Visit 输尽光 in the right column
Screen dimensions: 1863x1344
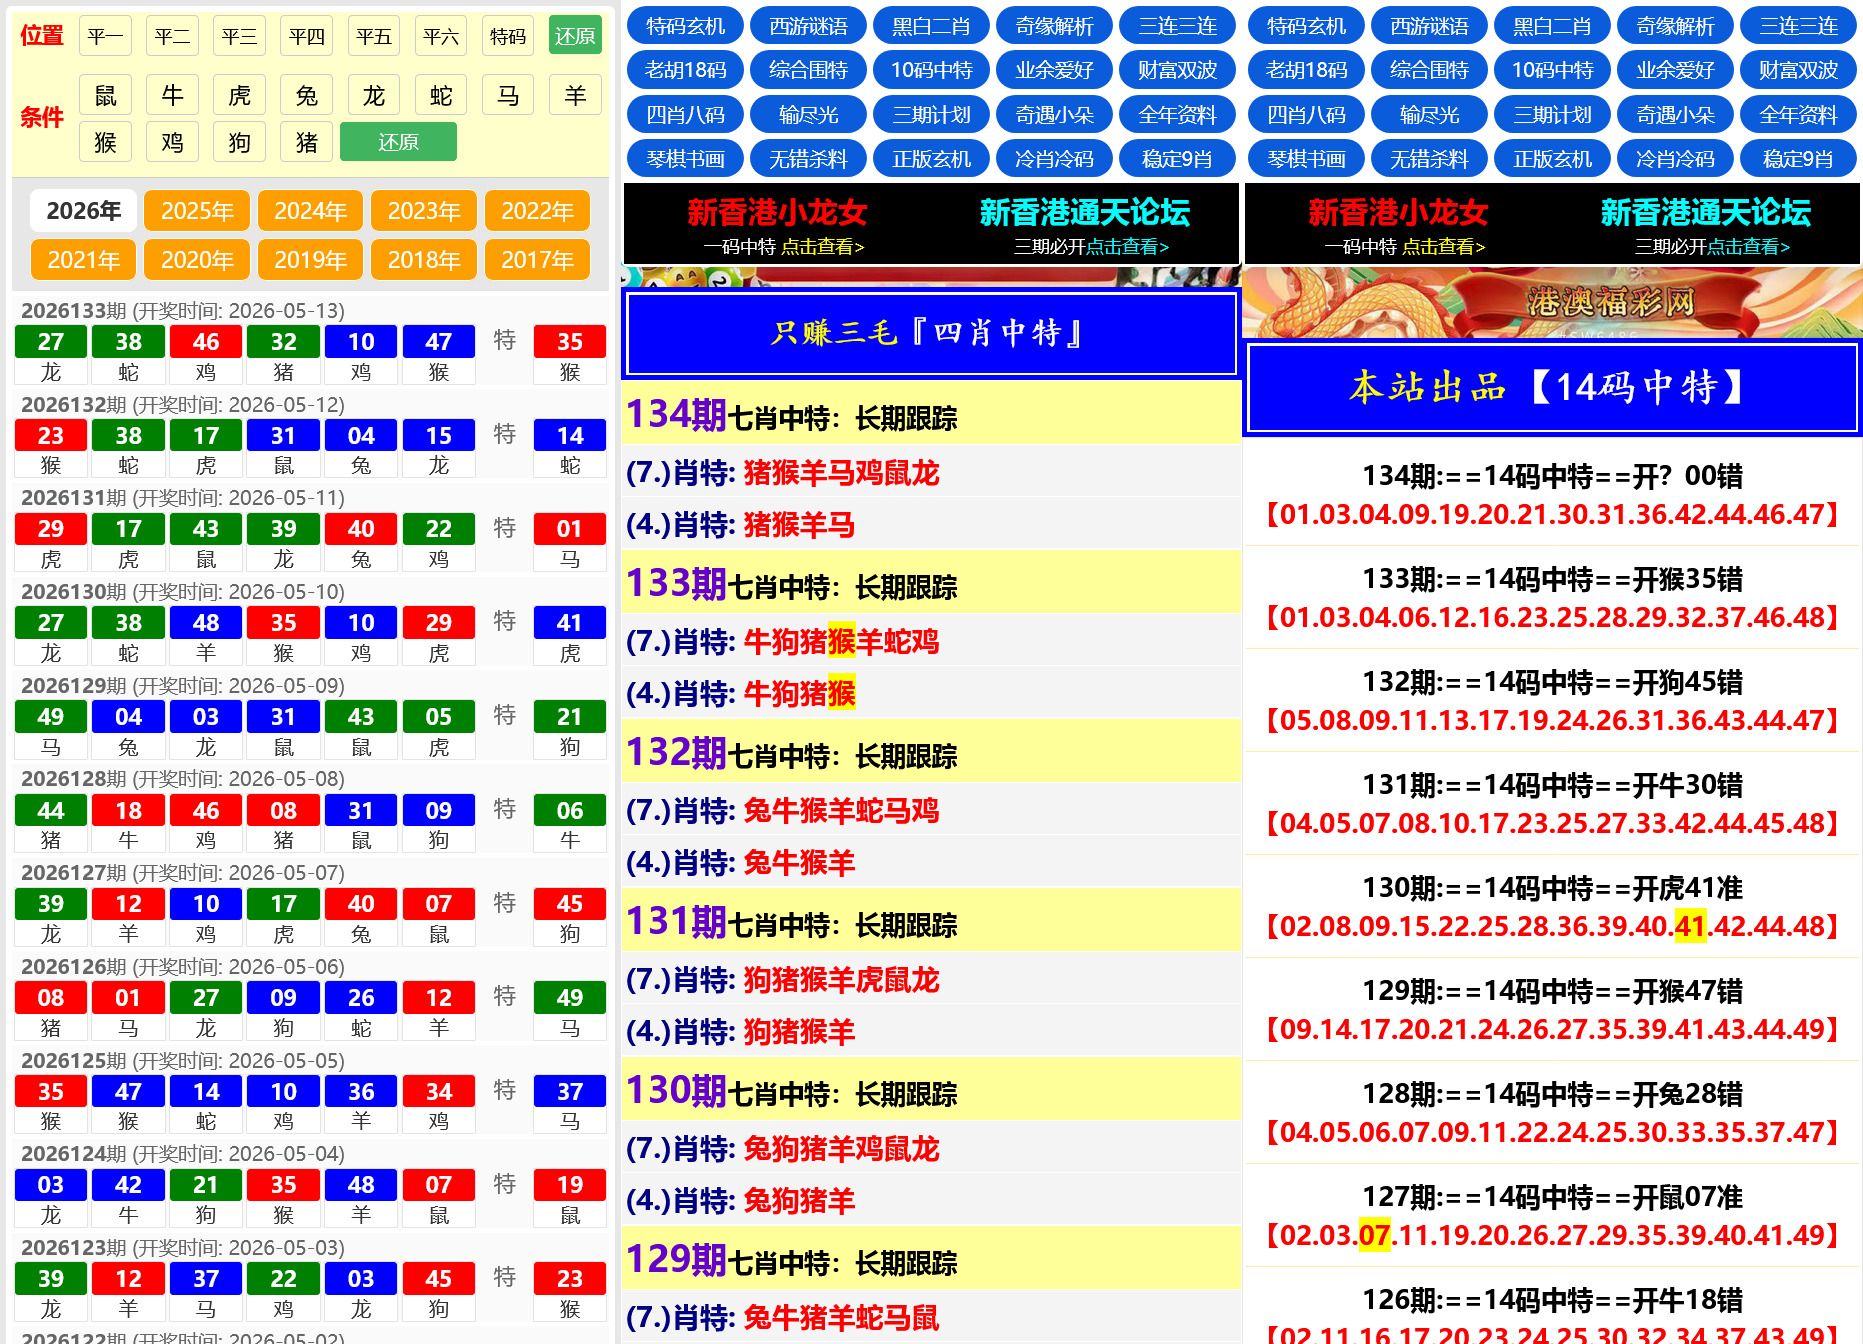pos(1429,115)
